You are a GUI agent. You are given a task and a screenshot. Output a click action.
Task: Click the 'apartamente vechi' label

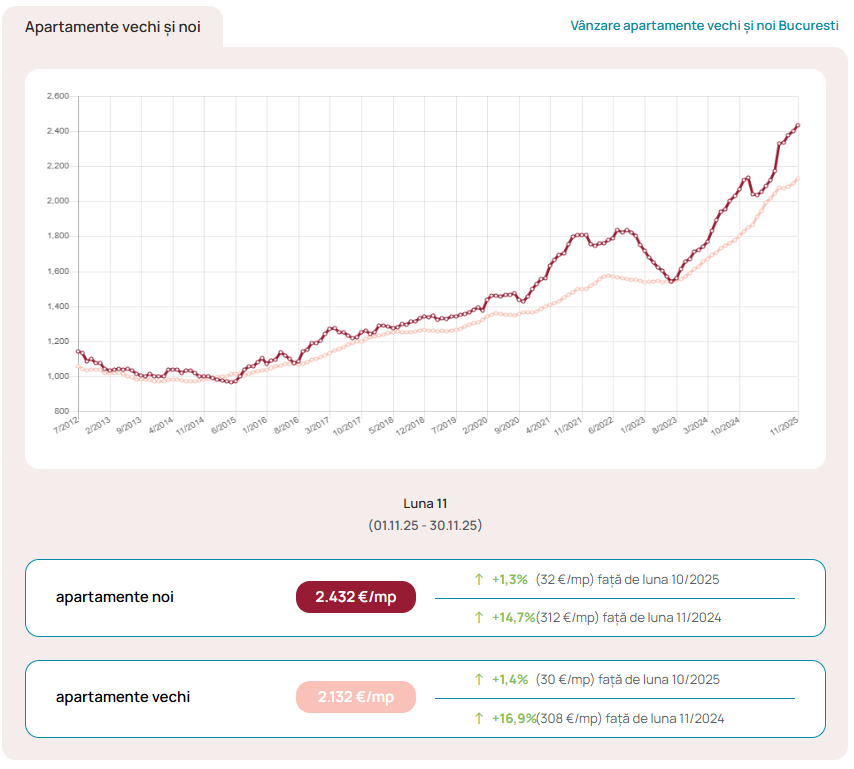(x=122, y=697)
